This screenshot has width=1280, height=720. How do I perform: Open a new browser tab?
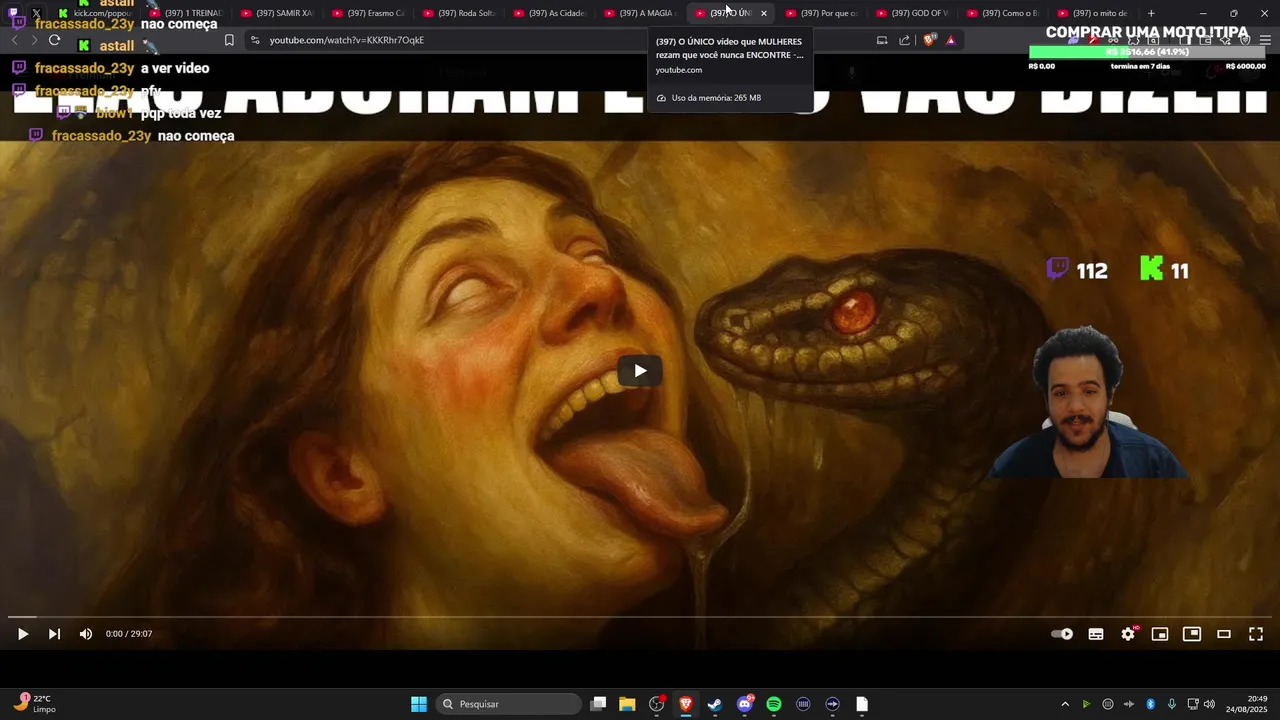(1151, 13)
